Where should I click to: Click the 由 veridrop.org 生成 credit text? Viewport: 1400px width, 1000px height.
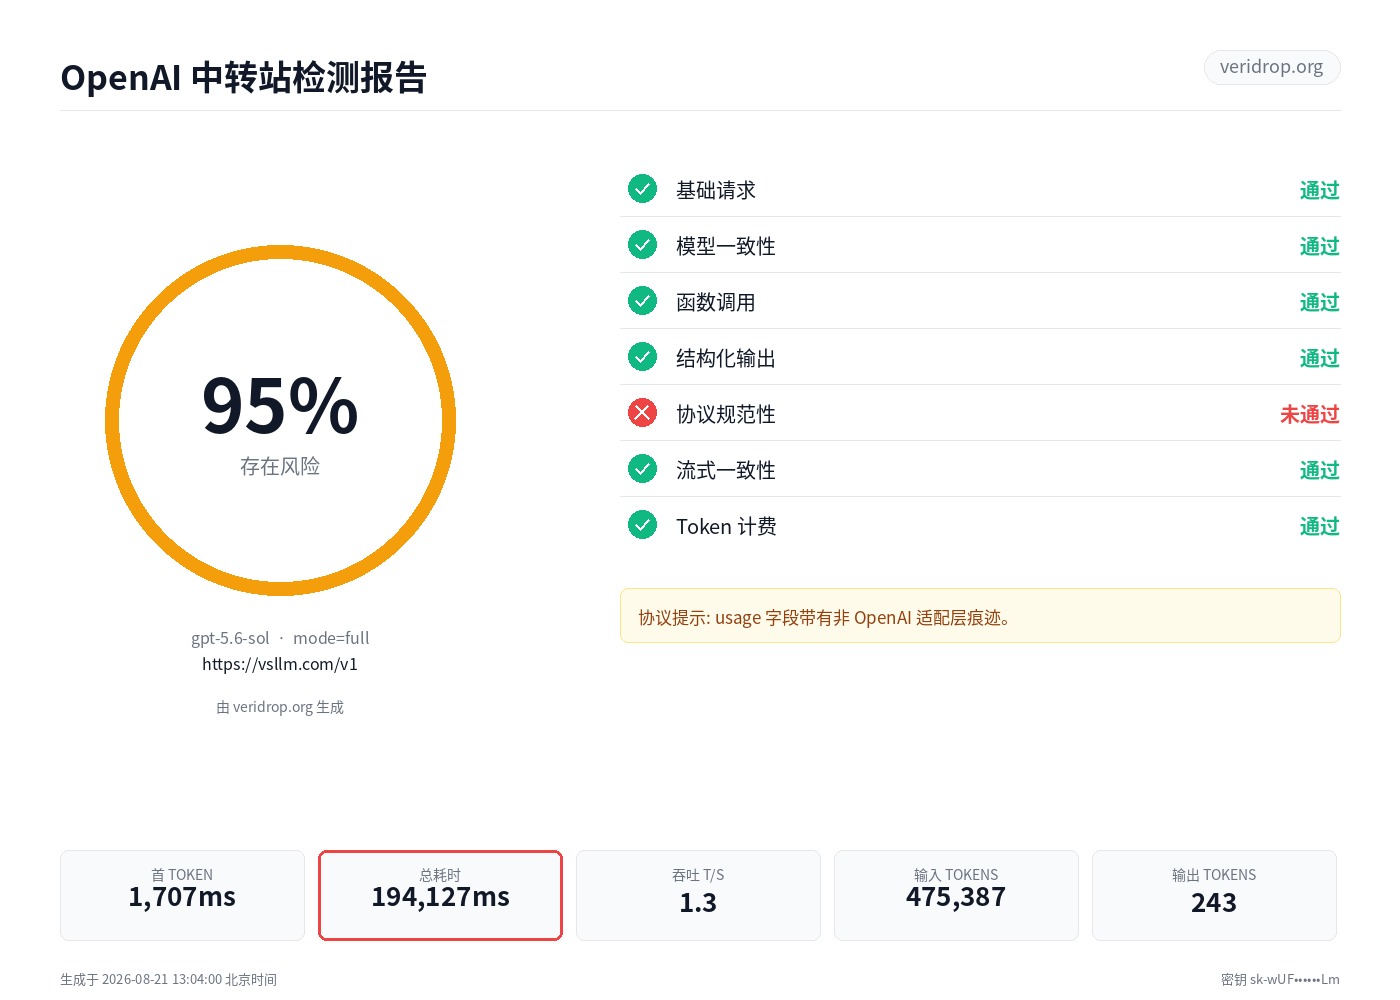click(x=280, y=707)
